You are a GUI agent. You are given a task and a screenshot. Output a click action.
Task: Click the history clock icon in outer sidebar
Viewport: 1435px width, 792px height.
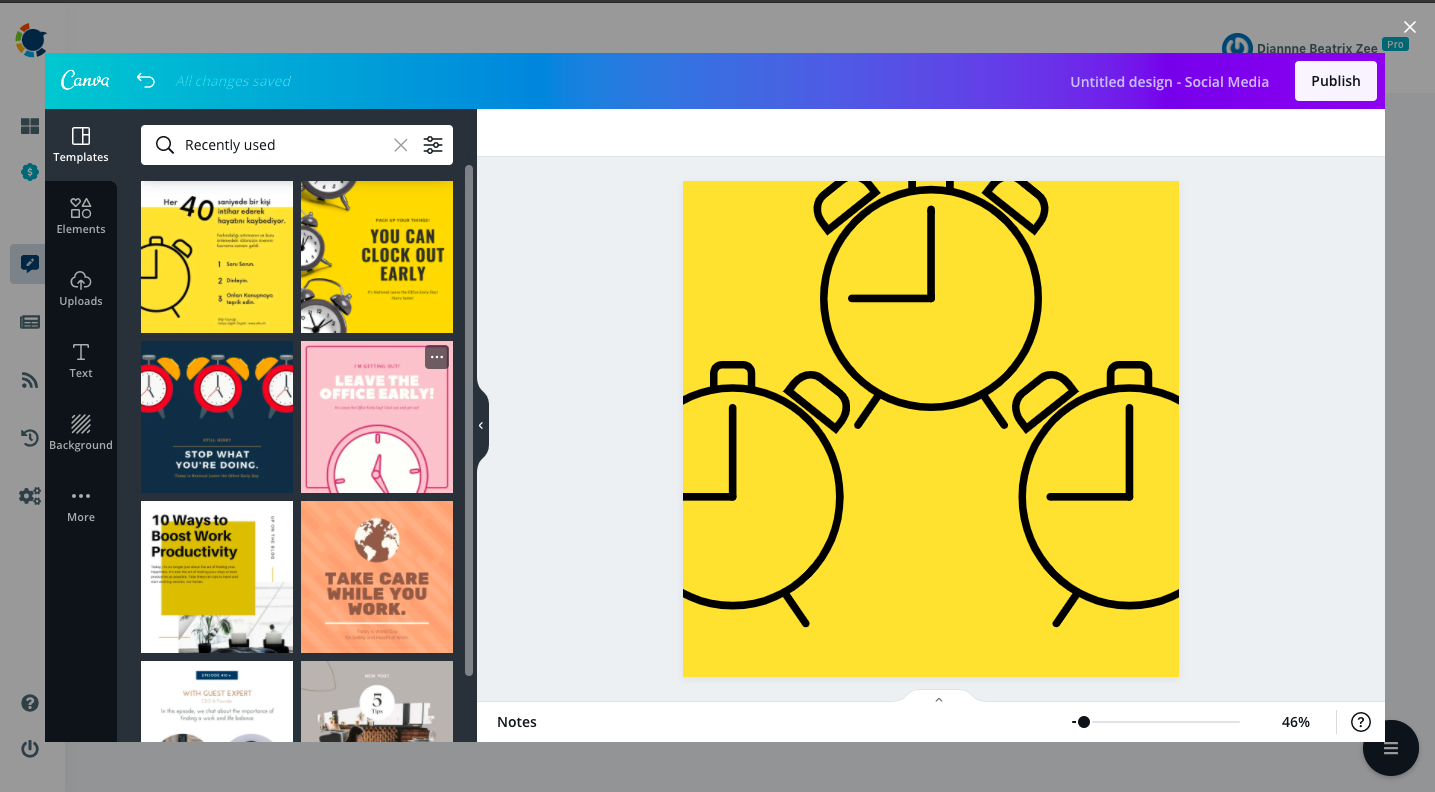[29, 437]
